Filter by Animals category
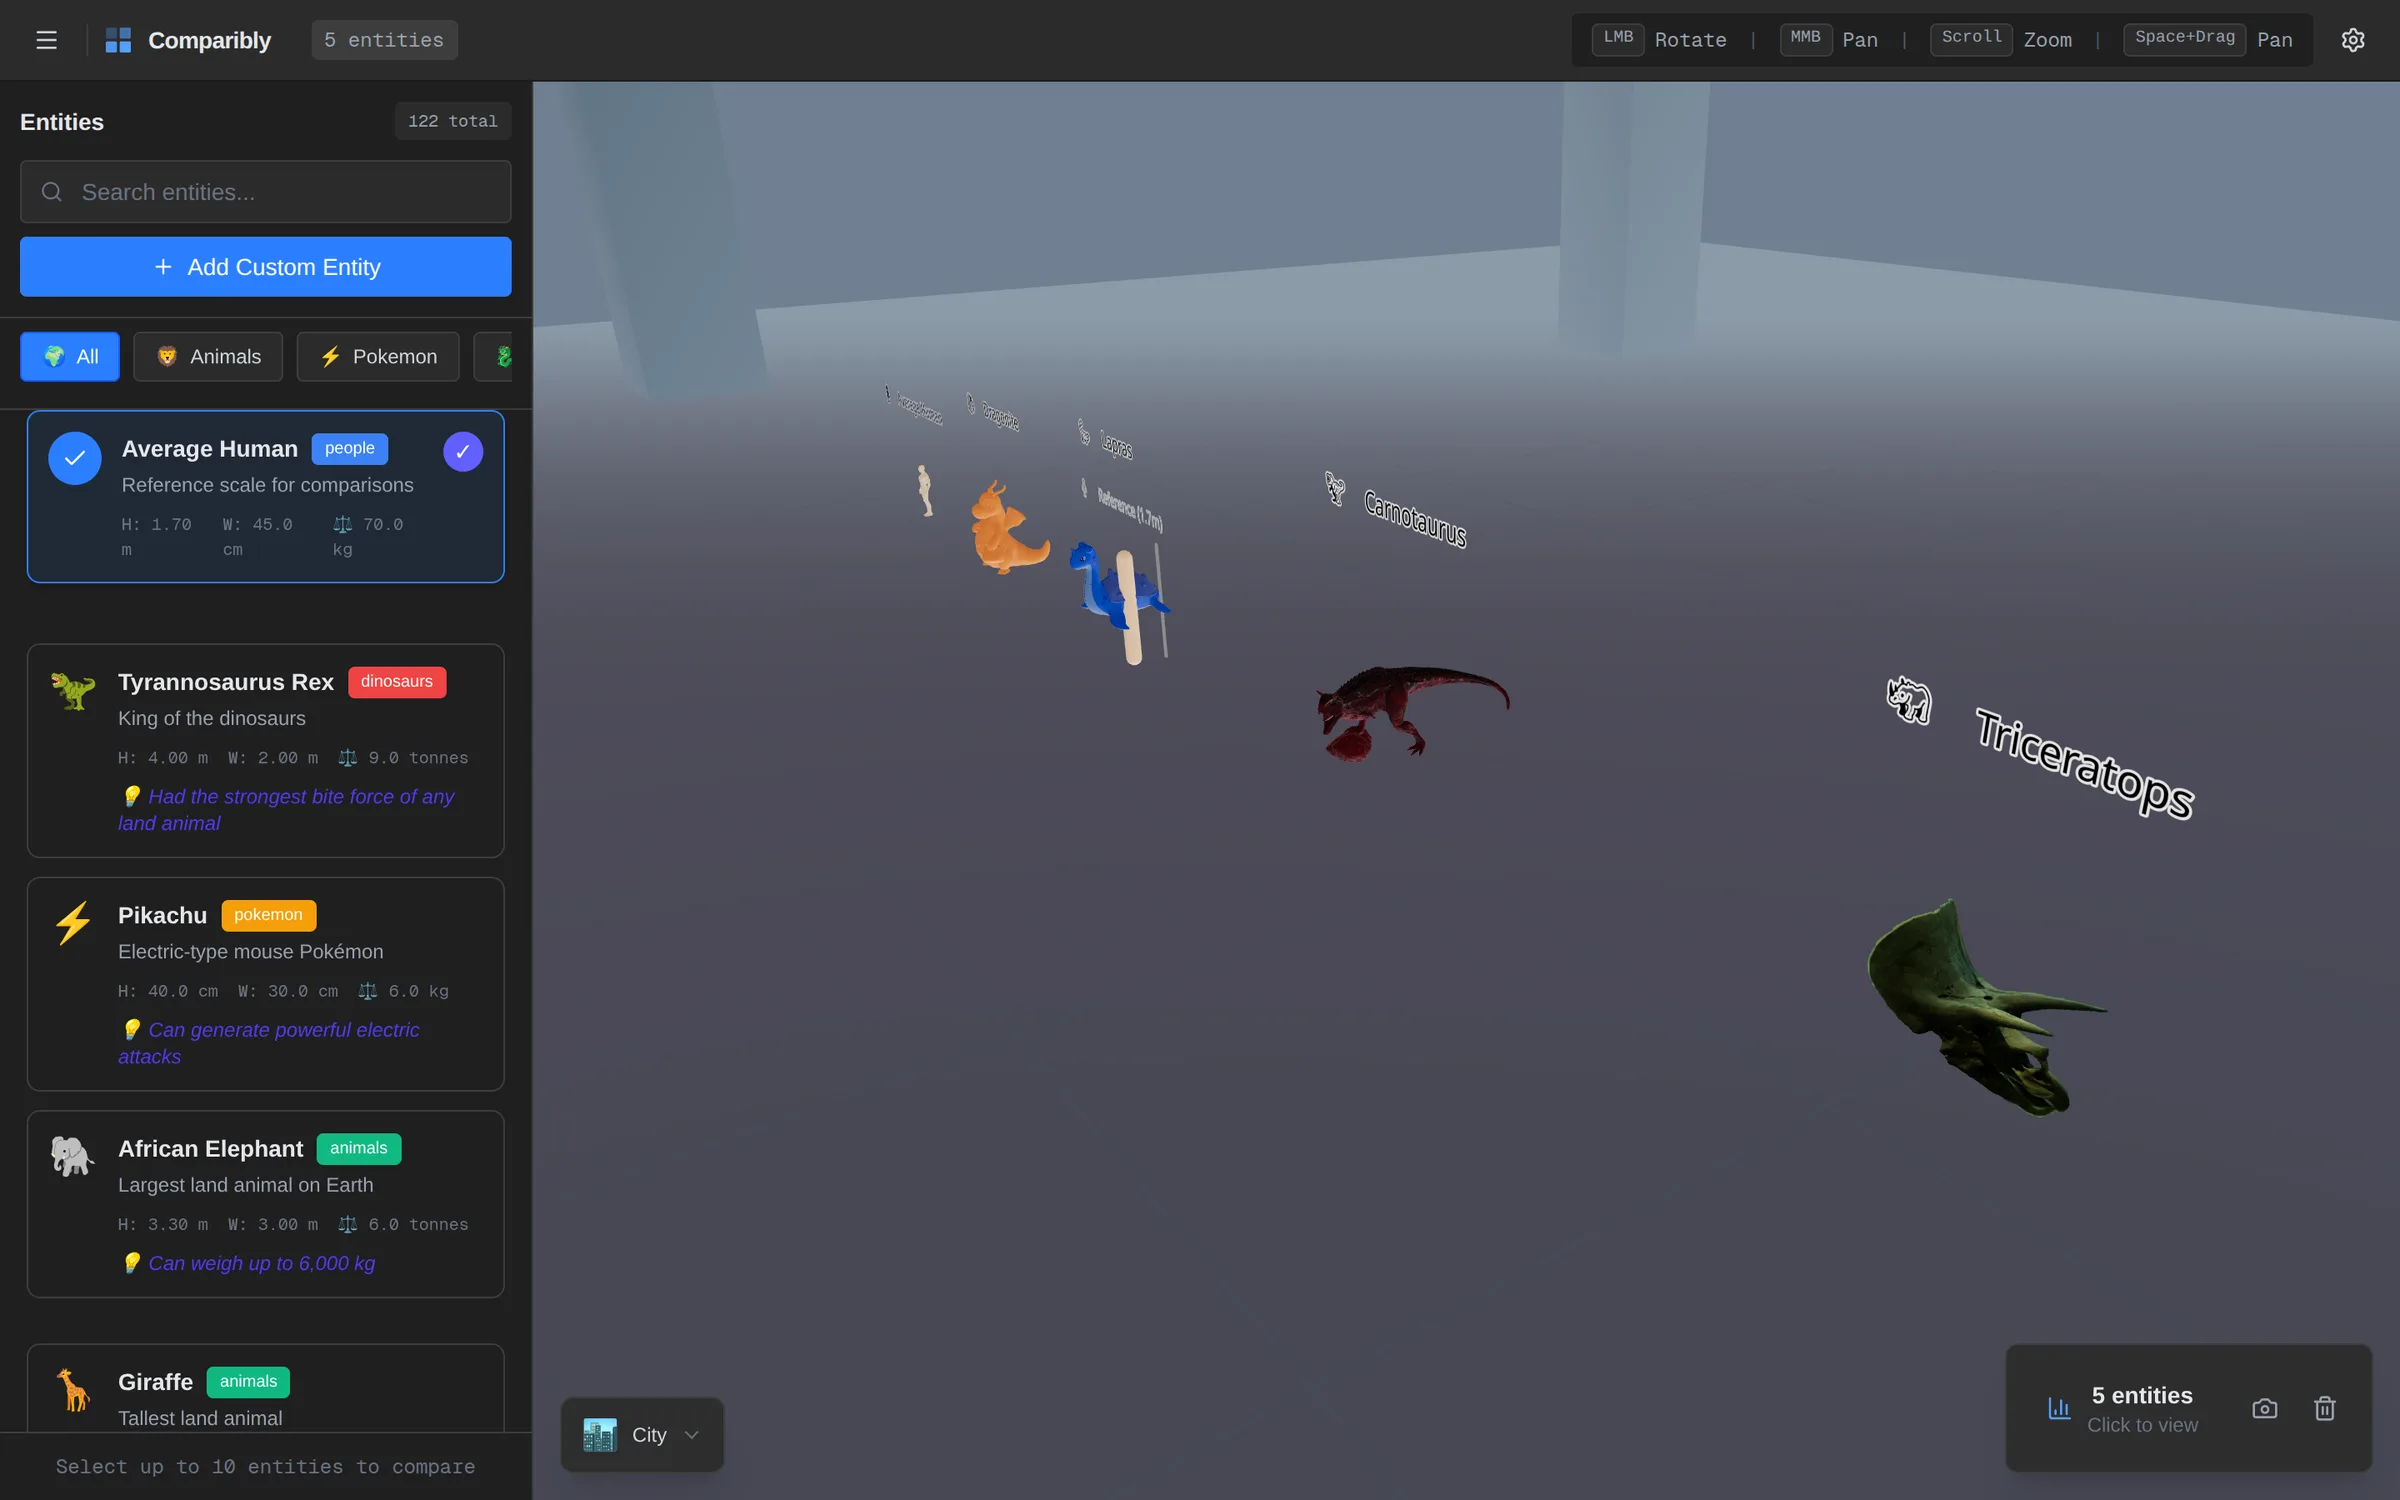The width and height of the screenshot is (2400, 1500). click(x=208, y=356)
